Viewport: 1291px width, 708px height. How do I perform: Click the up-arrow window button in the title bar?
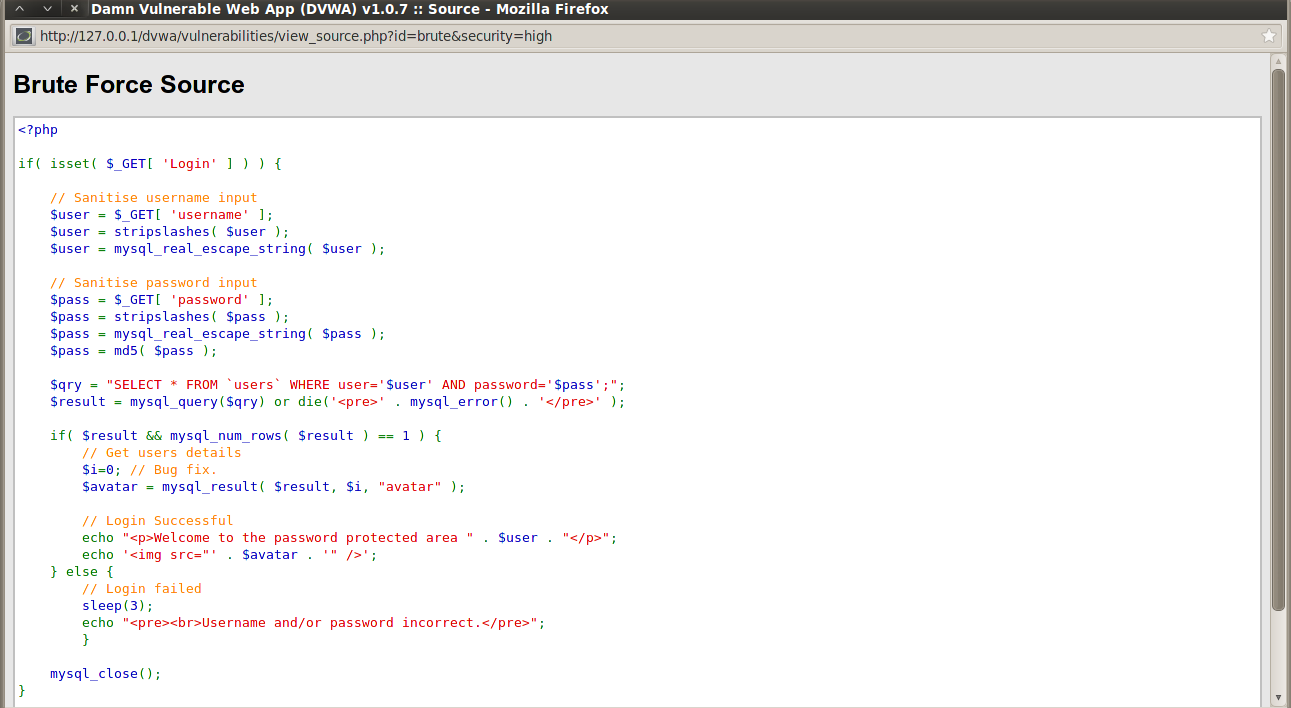(19, 9)
